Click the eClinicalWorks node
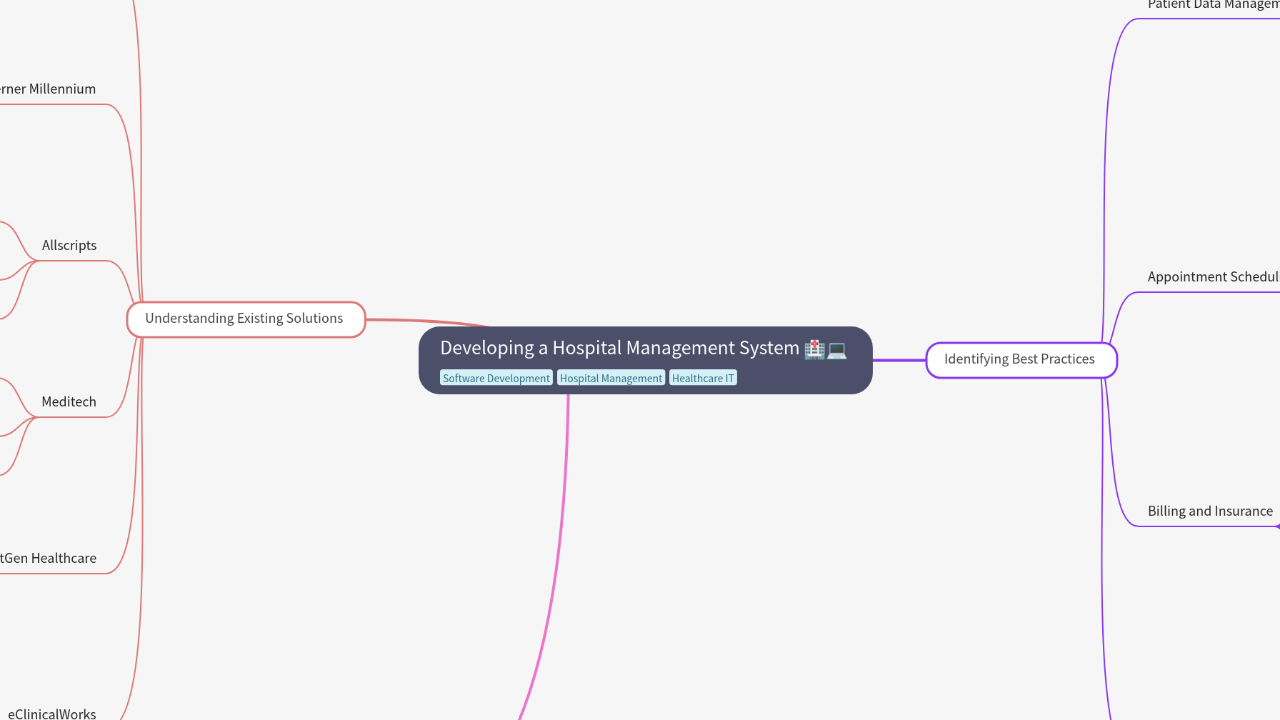Screen dimensions: 1280x720 [x=52, y=713]
